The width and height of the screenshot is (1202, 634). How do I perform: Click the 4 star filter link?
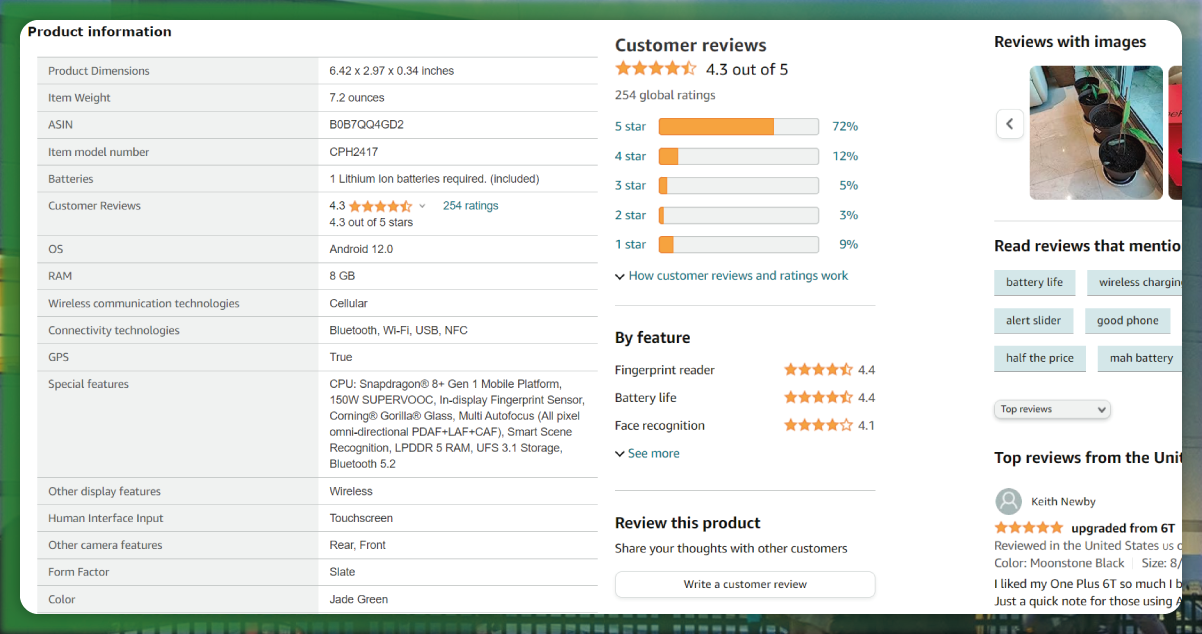tap(630, 156)
